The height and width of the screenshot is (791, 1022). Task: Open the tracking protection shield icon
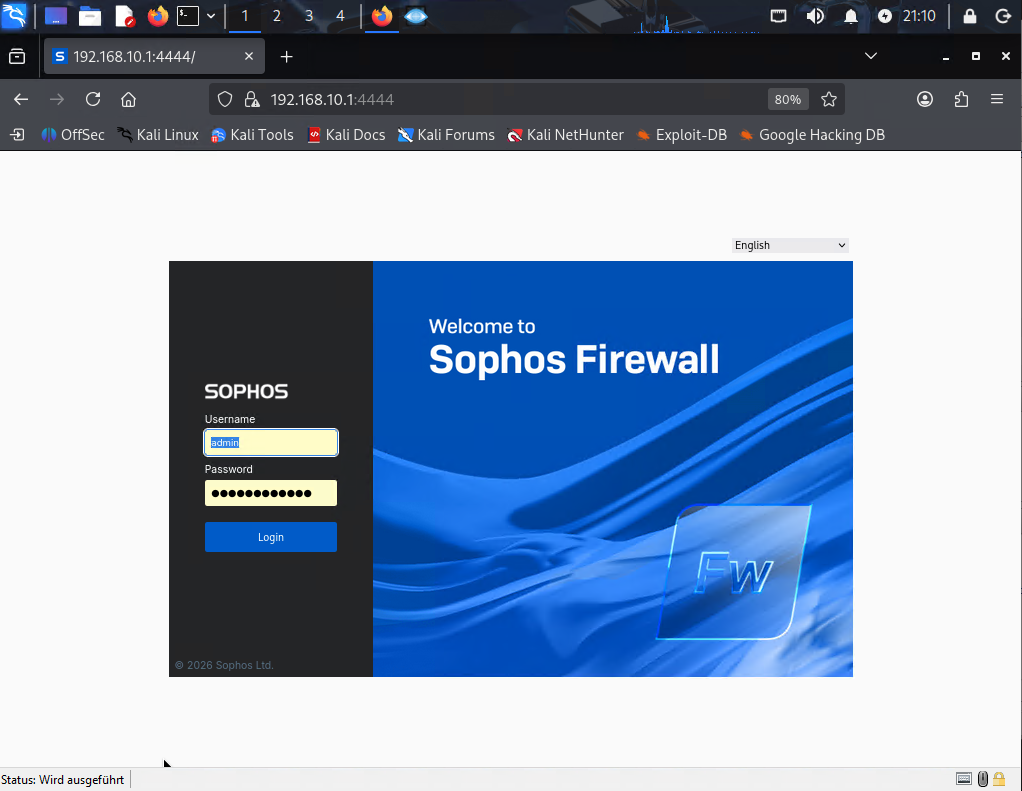click(225, 99)
